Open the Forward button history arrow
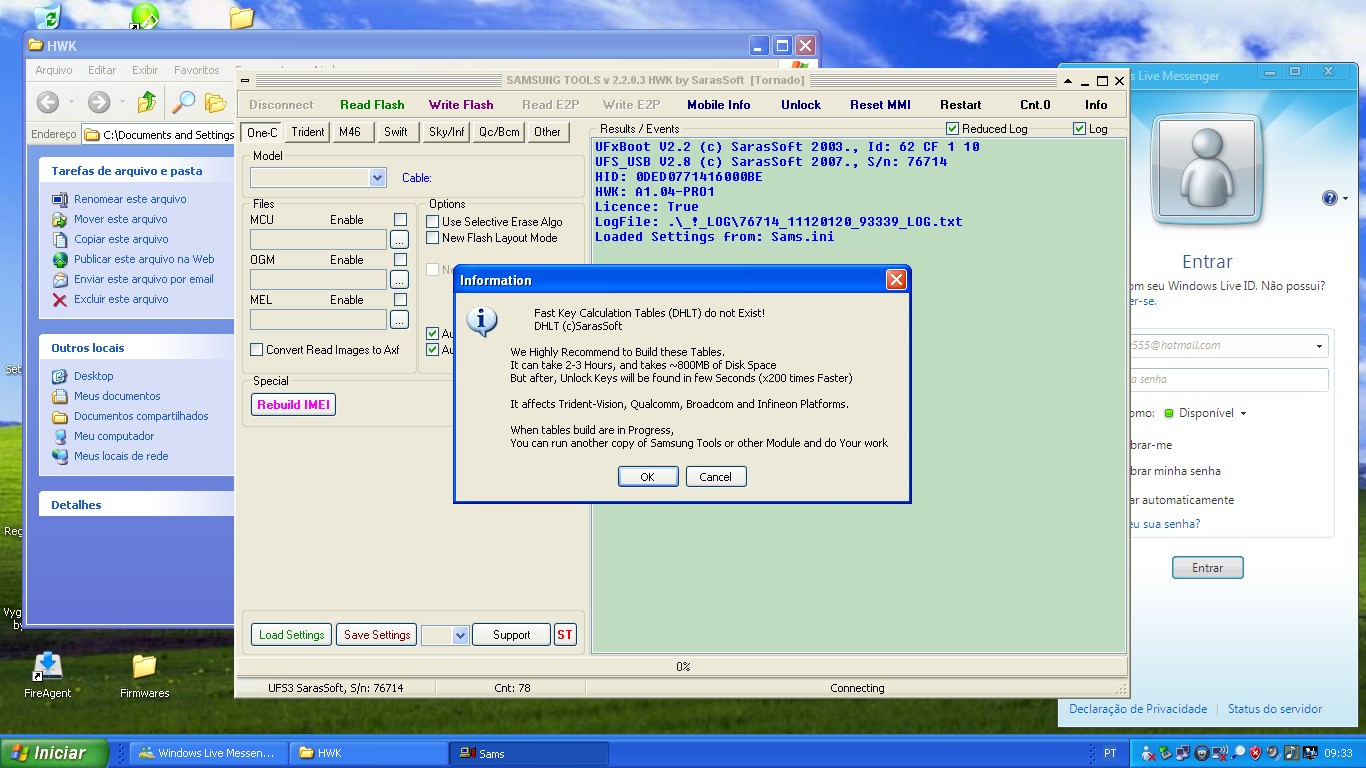This screenshot has width=1366, height=768. coord(122,102)
